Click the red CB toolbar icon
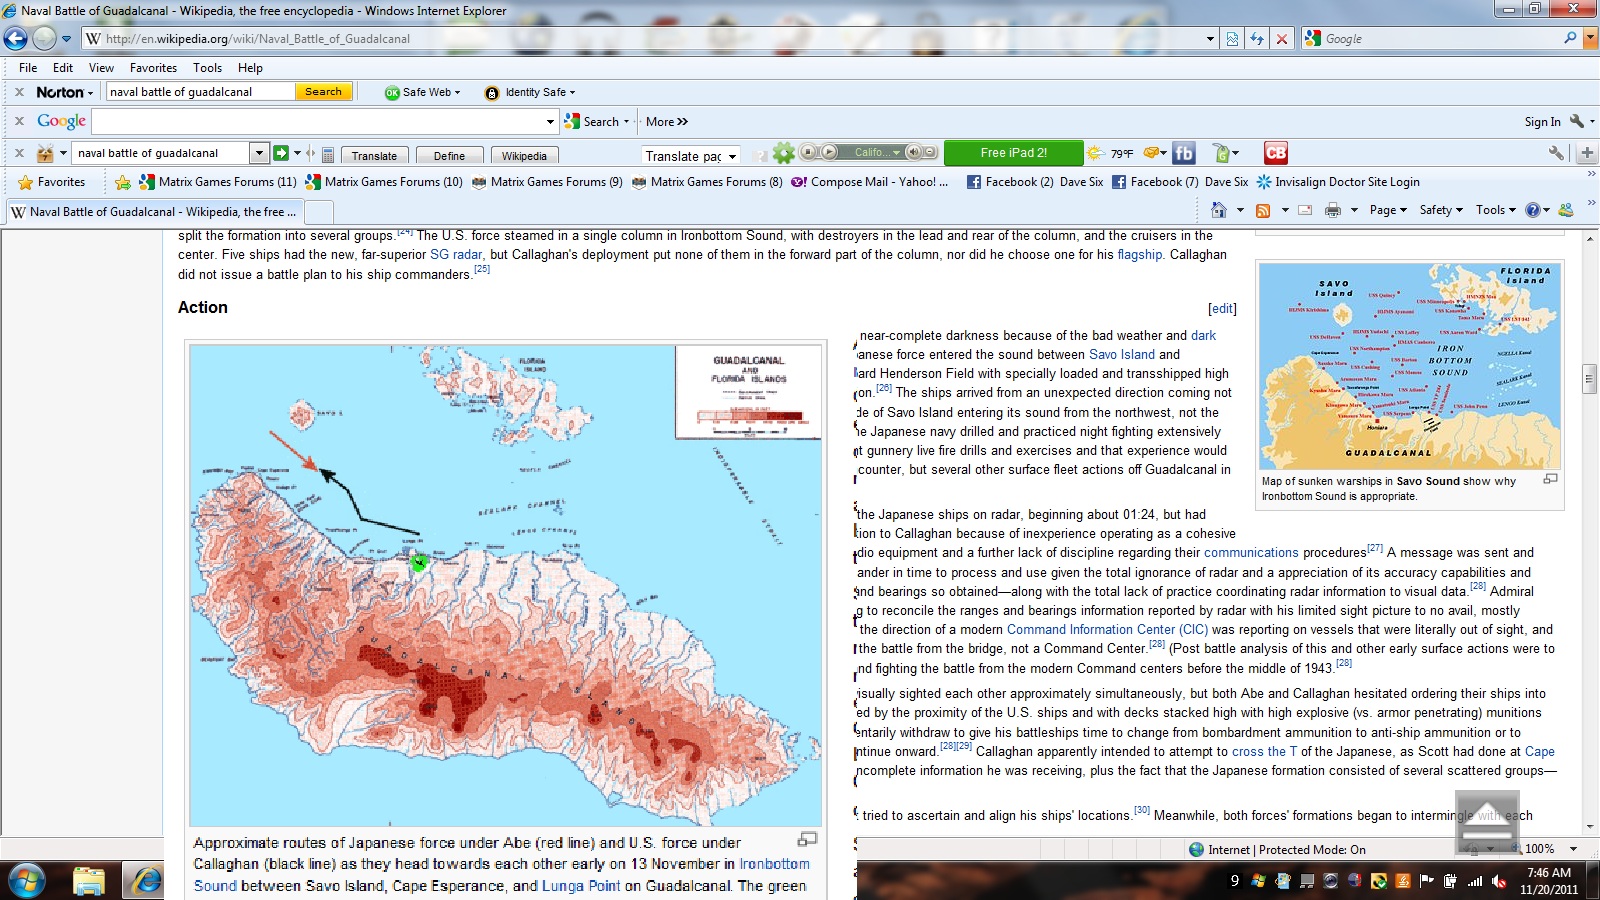This screenshot has width=1600, height=900. pyautogui.click(x=1276, y=153)
